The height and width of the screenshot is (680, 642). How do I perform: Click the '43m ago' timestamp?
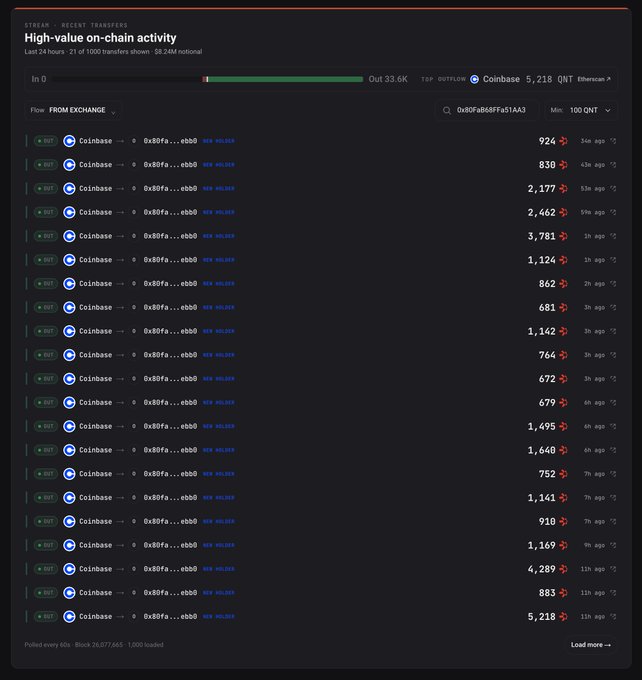tap(593, 165)
